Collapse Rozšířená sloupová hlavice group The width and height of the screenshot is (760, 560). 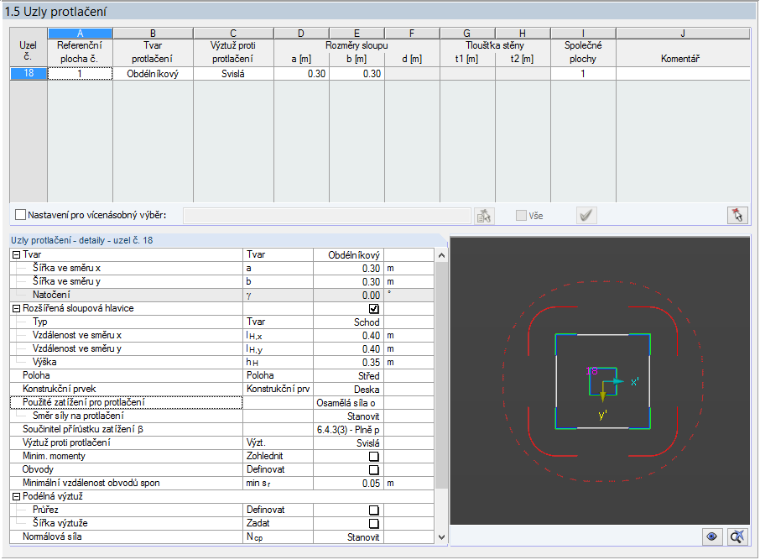[16, 309]
